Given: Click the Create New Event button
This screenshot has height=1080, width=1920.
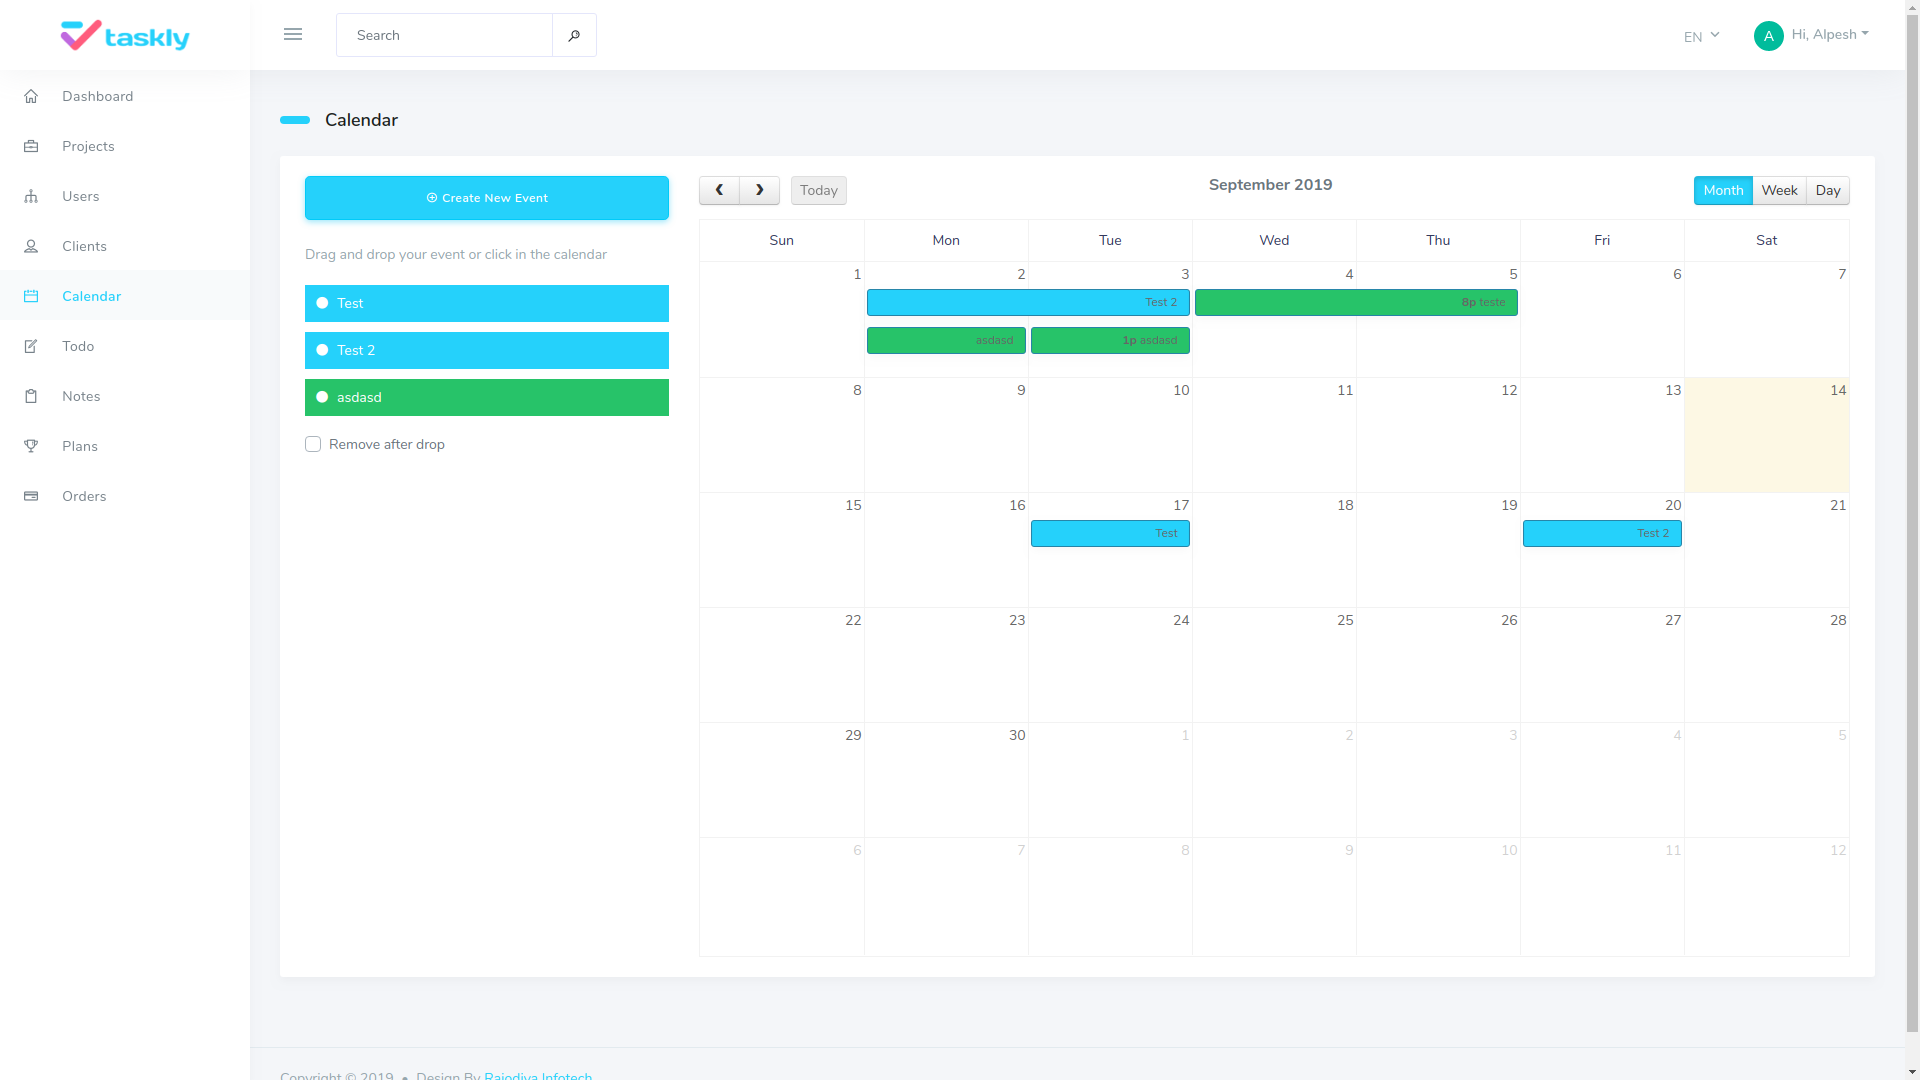Looking at the screenshot, I should tap(487, 197).
